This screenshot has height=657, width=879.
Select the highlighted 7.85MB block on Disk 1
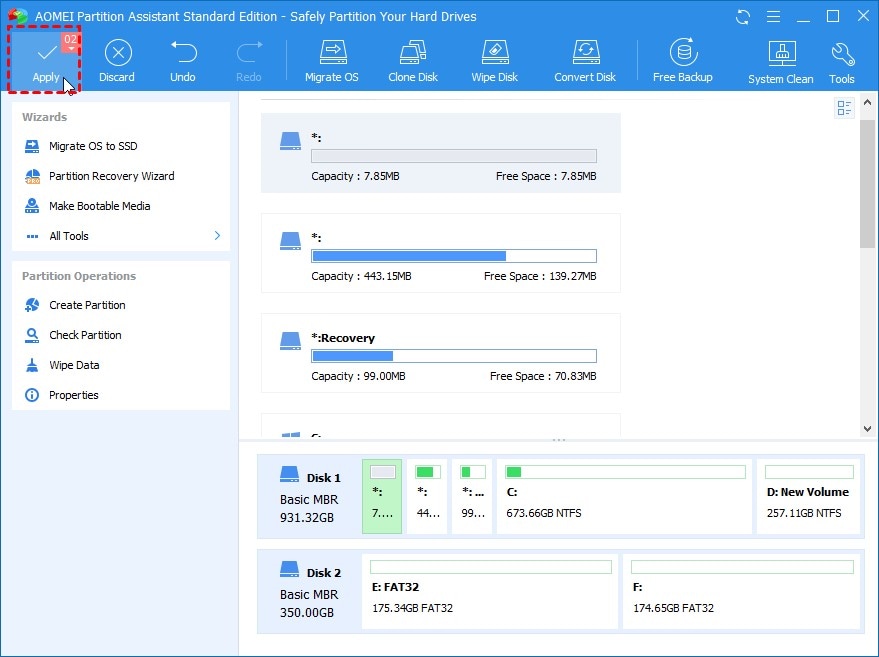382,496
